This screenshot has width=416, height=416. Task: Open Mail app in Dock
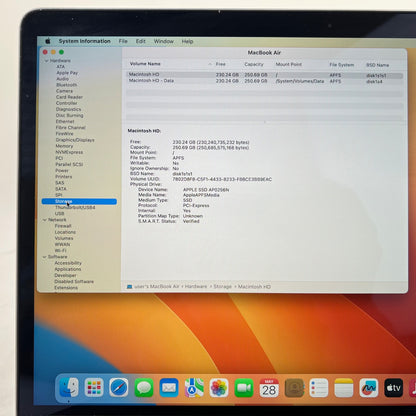pos(169,388)
